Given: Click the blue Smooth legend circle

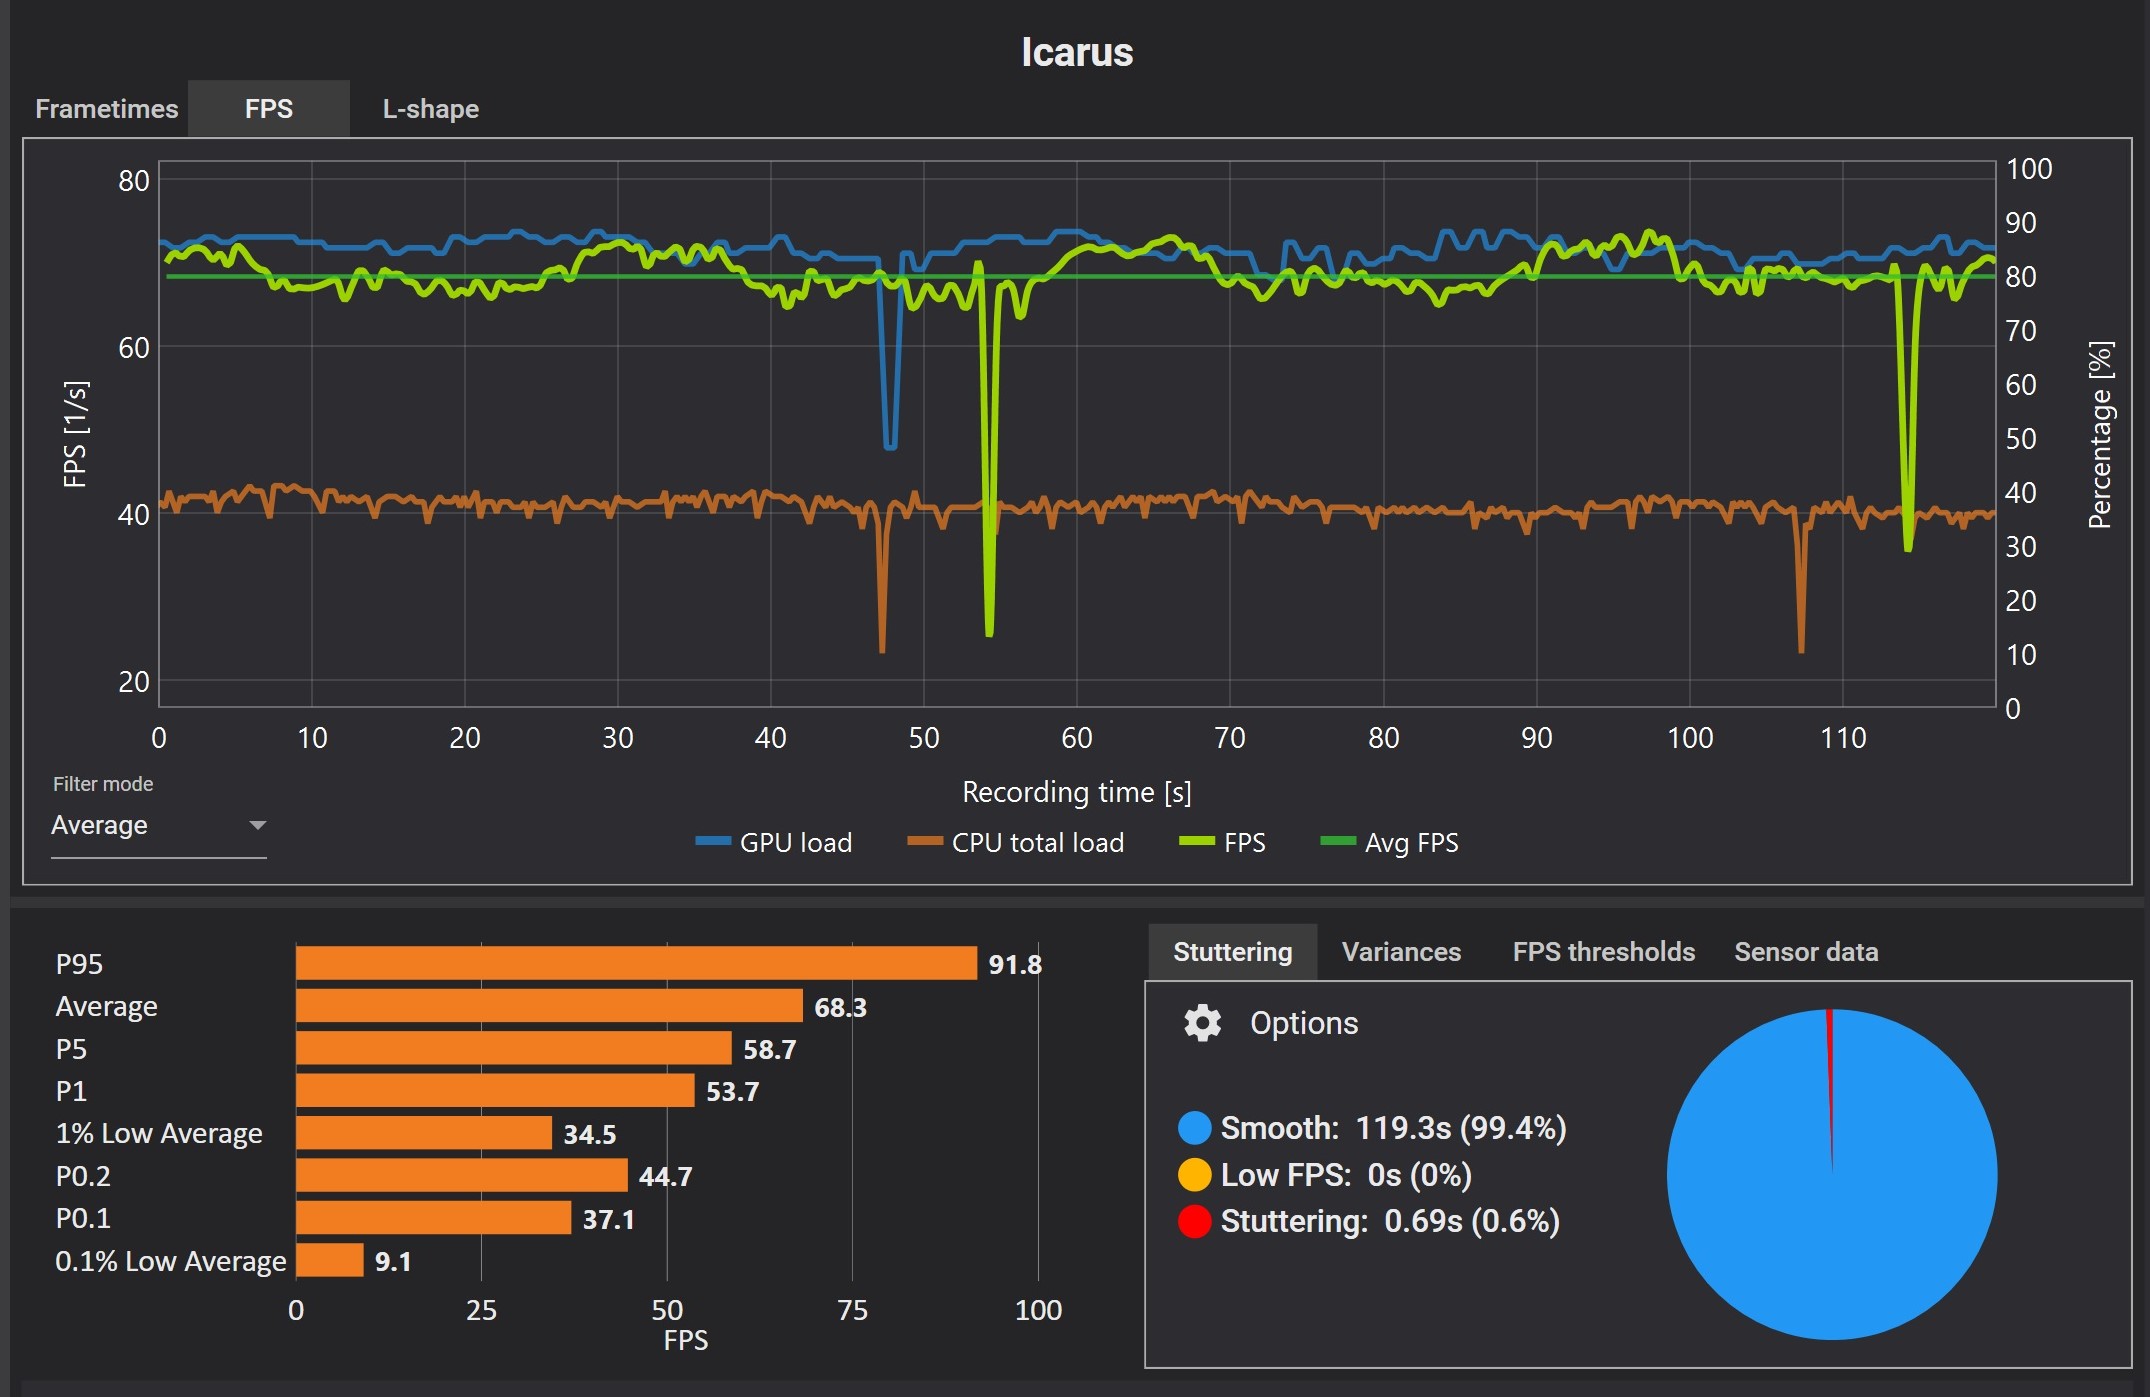Looking at the screenshot, I should (1194, 1128).
